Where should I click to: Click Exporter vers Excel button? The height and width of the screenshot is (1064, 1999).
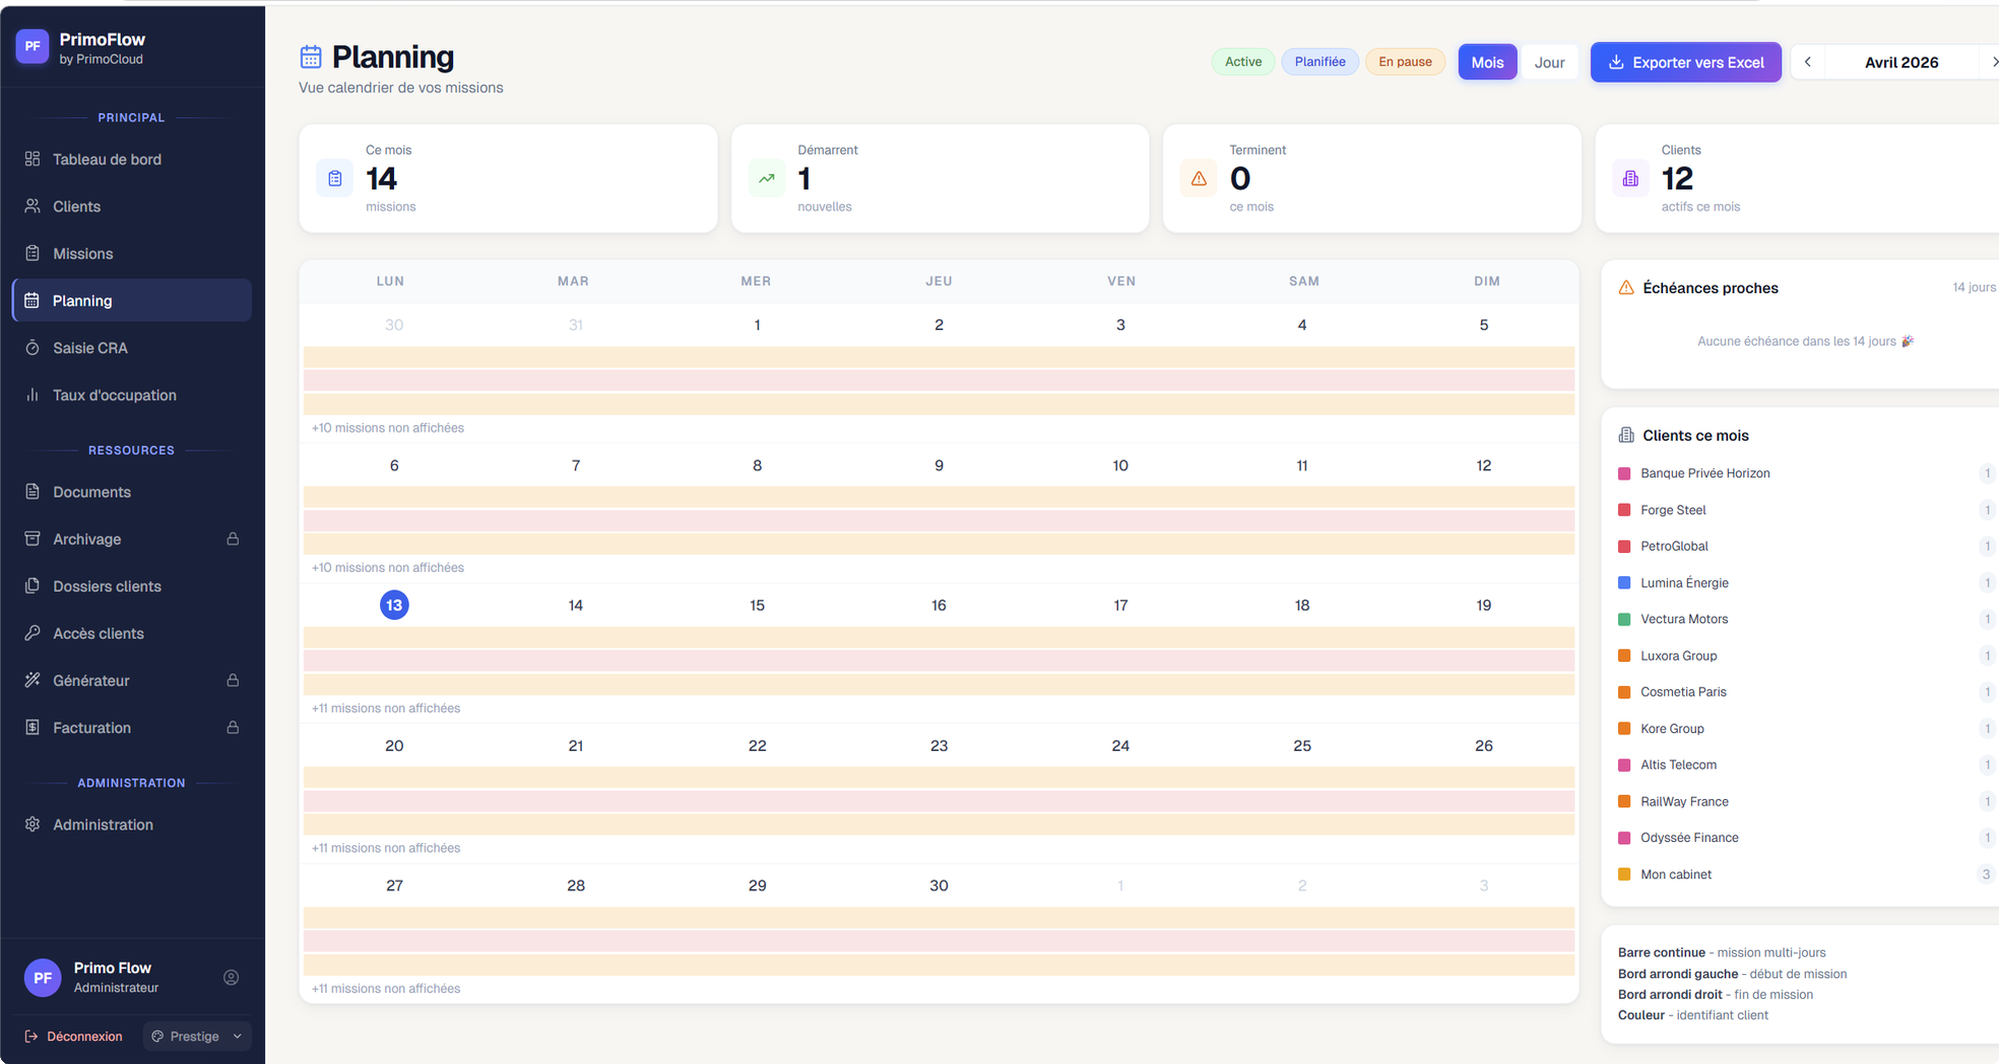(1686, 62)
